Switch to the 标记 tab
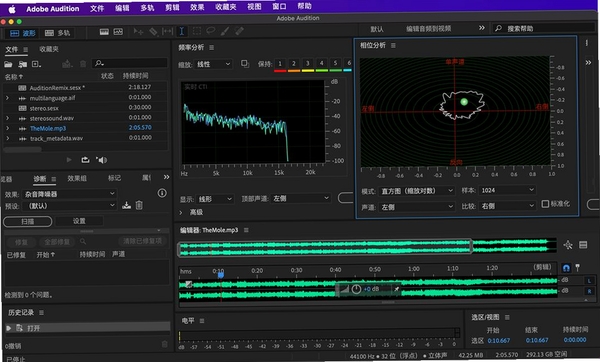The image size is (600, 362). [114, 178]
